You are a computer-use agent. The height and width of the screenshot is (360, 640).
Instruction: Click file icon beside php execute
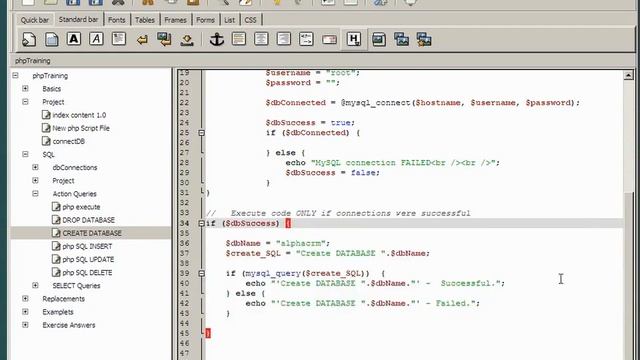tap(56, 207)
